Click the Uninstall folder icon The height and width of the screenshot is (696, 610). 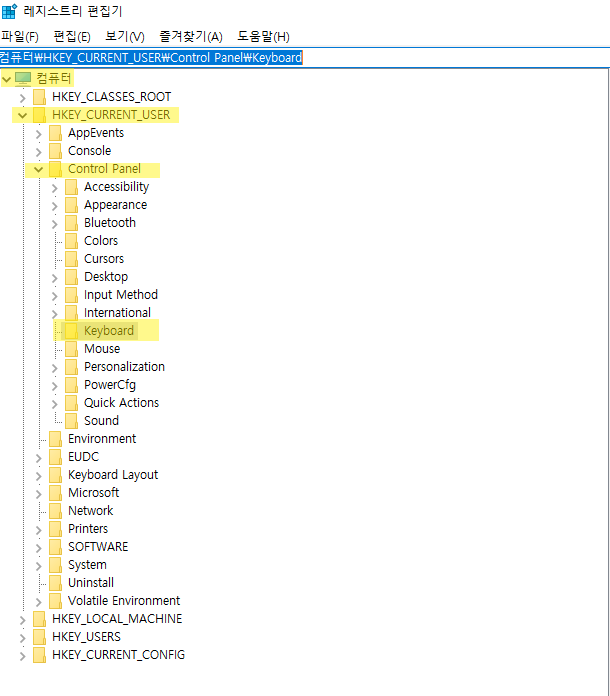pyautogui.click(x=55, y=582)
